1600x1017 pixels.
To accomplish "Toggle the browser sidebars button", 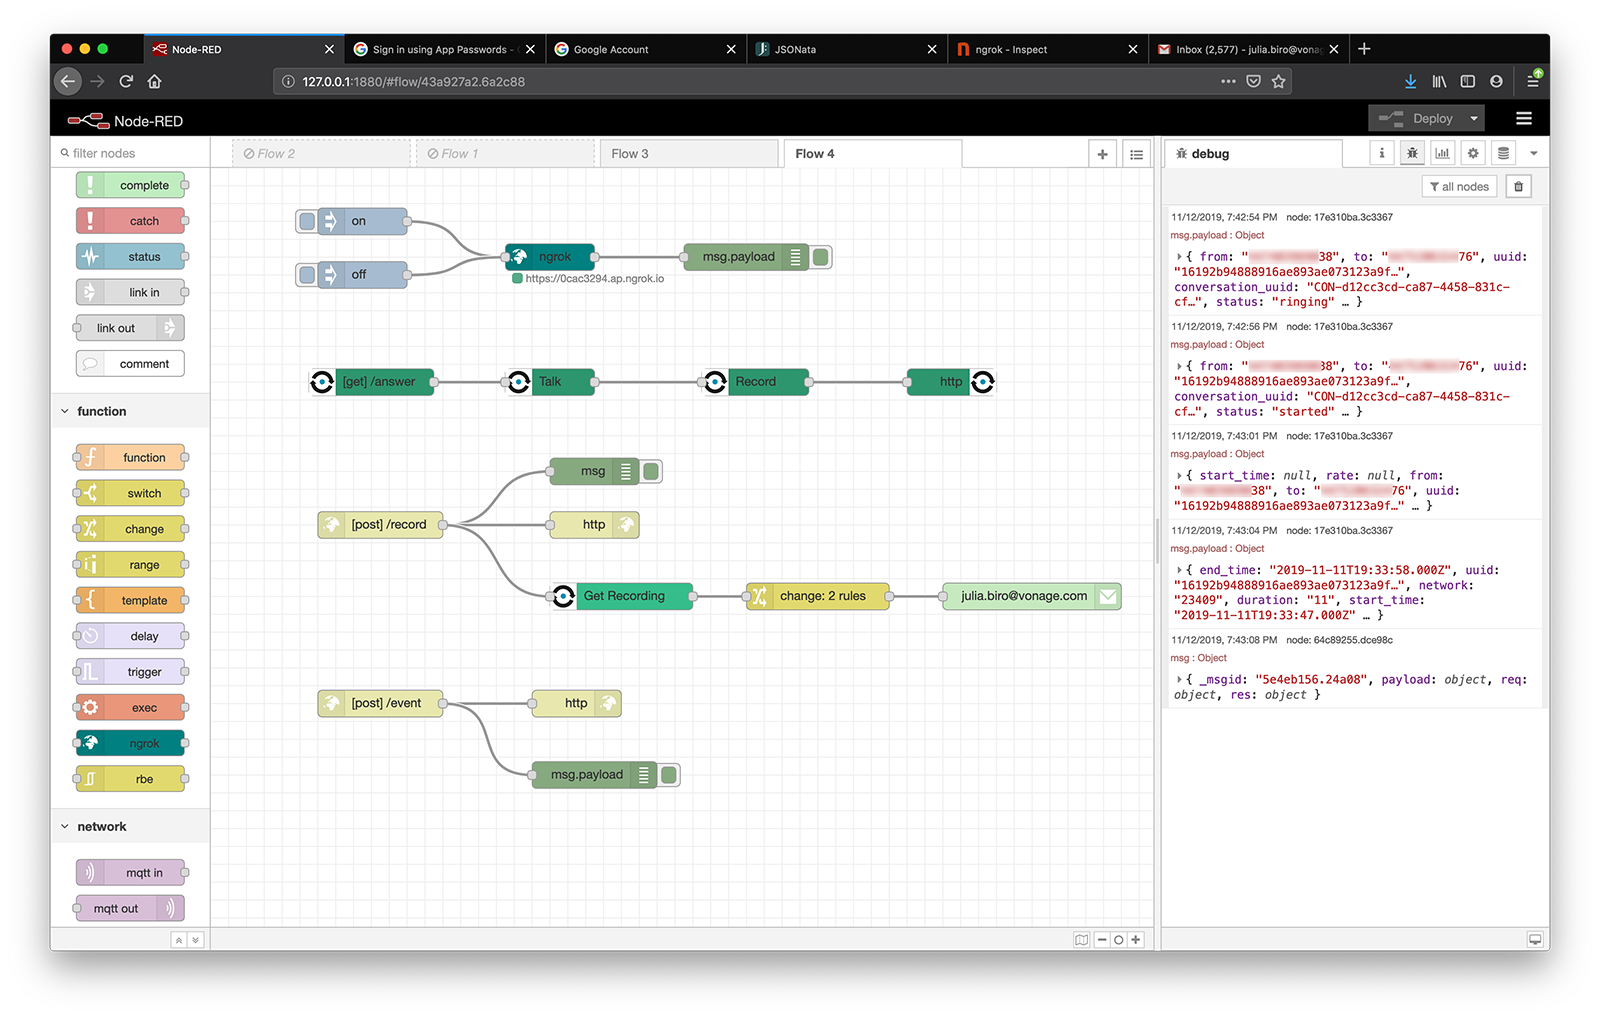I will [1467, 82].
